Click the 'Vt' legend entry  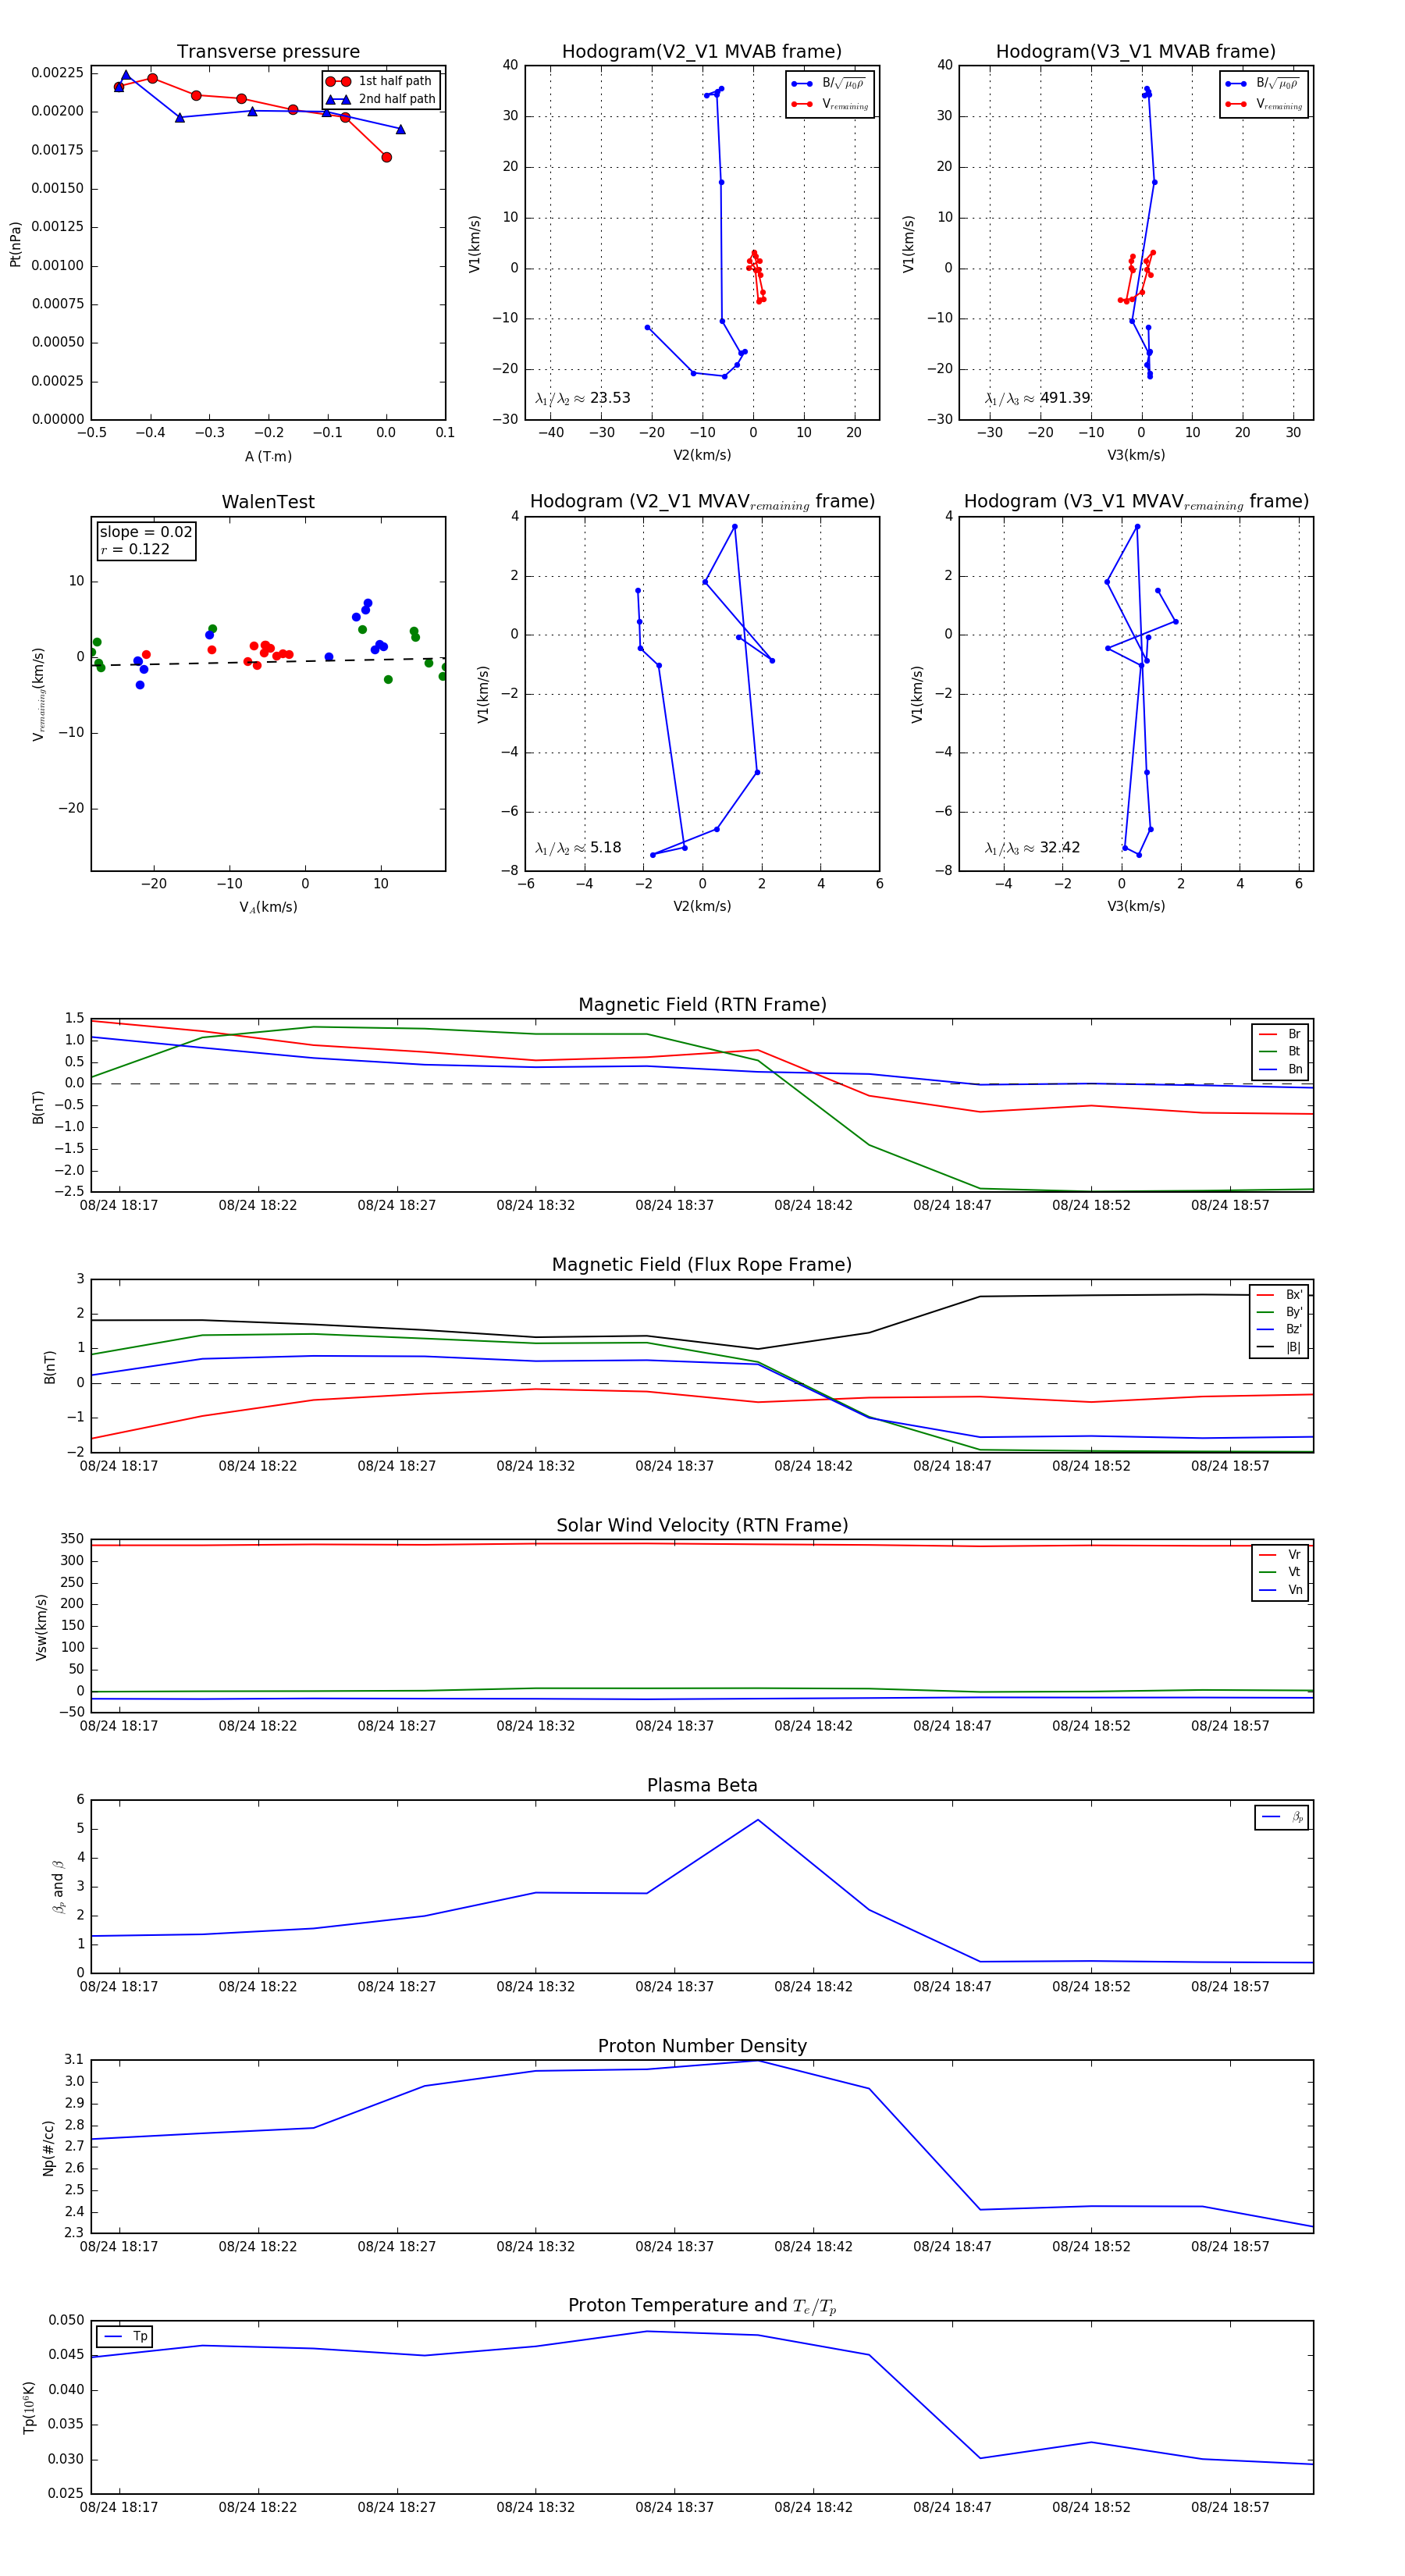tap(1280, 1572)
